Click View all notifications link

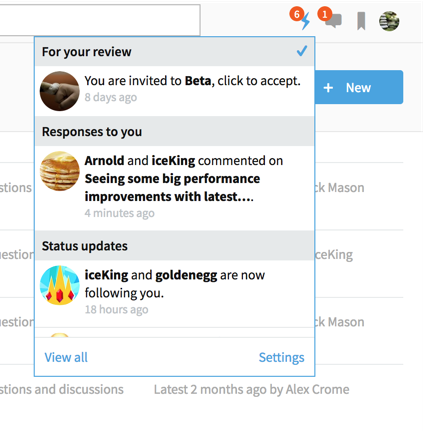pyautogui.click(x=66, y=357)
